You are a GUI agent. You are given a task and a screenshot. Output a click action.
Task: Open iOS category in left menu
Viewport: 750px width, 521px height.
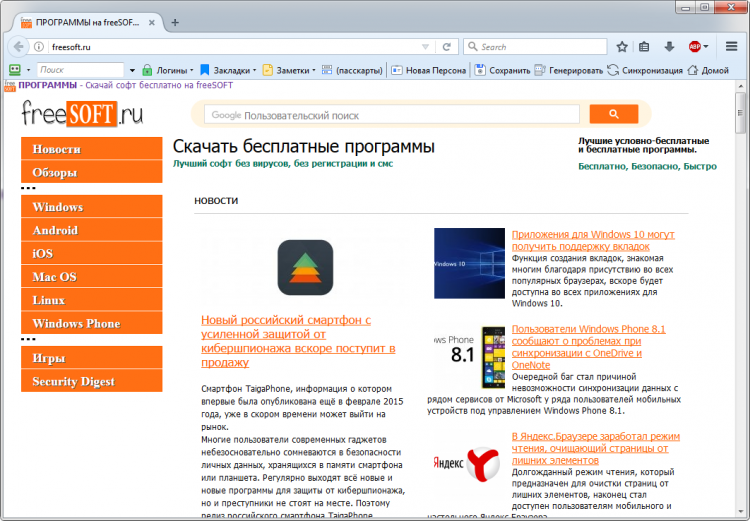pyautogui.click(x=92, y=254)
